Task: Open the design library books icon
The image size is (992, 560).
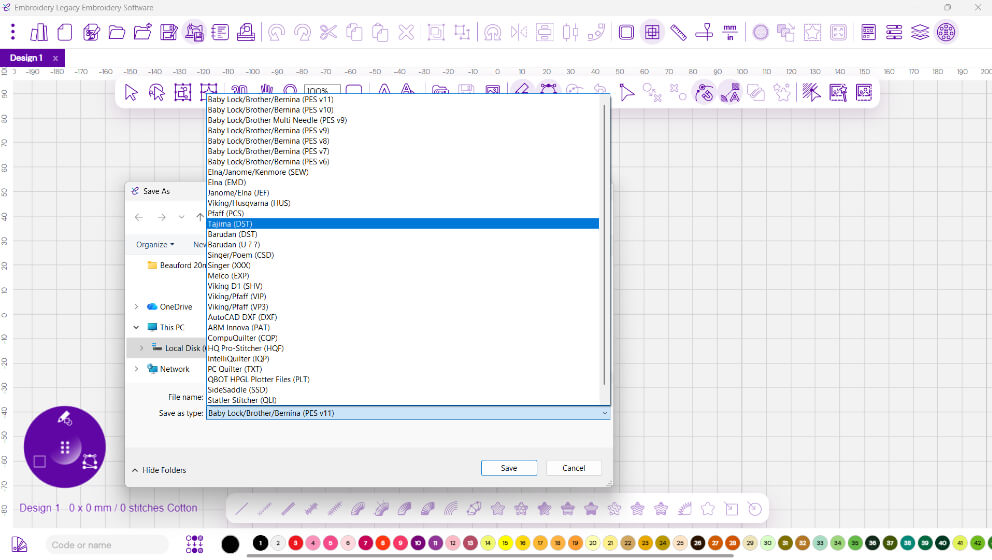Action: (x=39, y=32)
